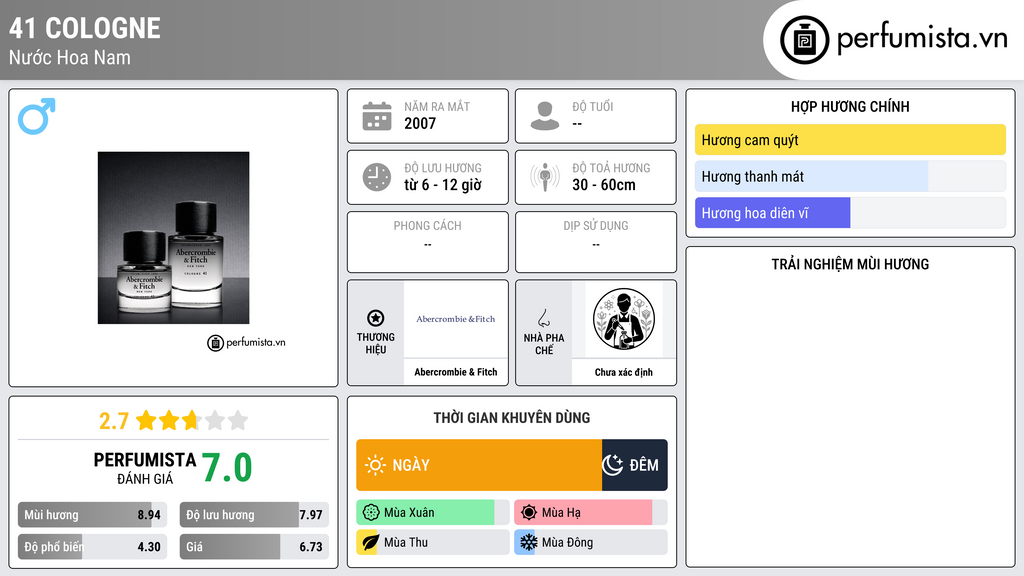Click the Giá 6.73 rating bar
This screenshot has width=1024, height=576.
point(254,547)
